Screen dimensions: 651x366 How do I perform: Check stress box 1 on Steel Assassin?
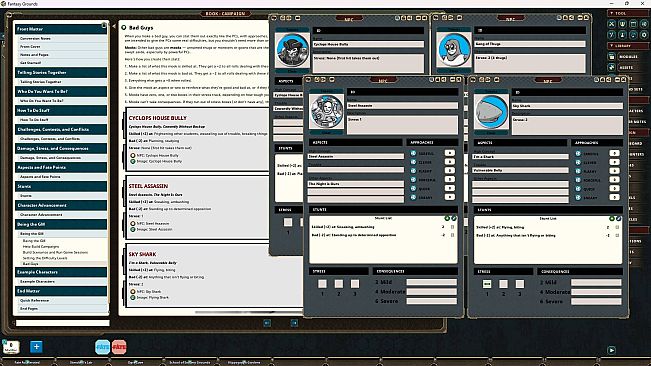pyautogui.click(x=322, y=284)
